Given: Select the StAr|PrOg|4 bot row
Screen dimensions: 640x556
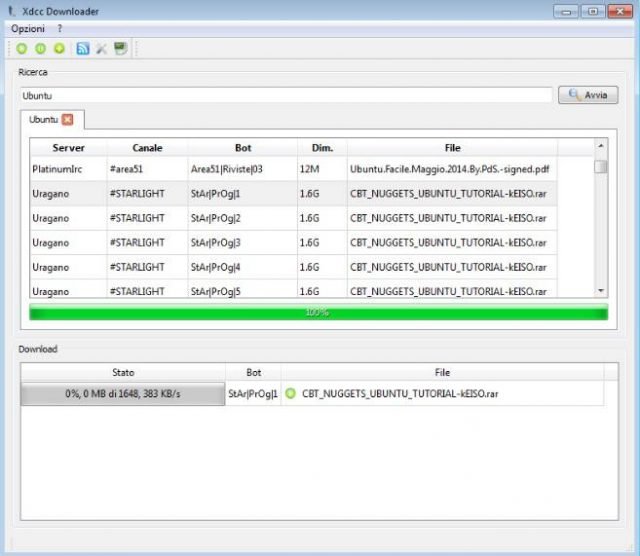Looking at the screenshot, I should (243, 267).
